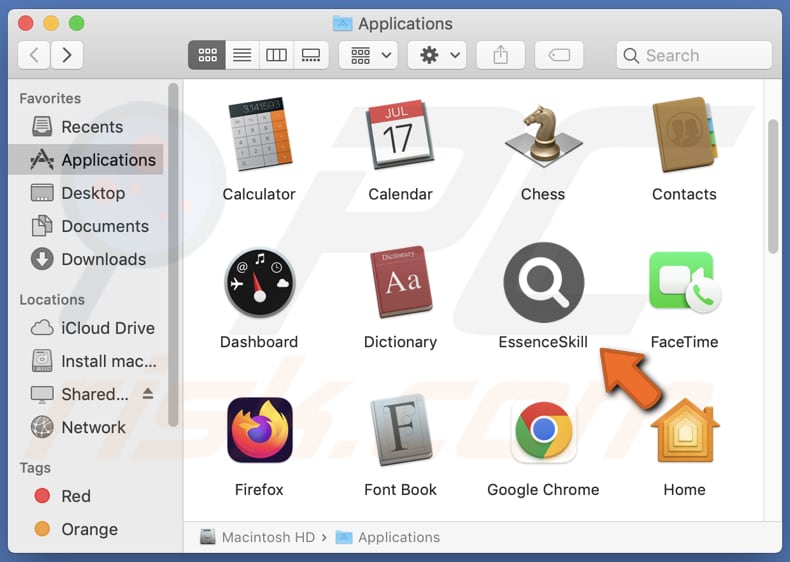Open the Chess app icon
Viewport: 790px width, 562px height.
click(543, 135)
